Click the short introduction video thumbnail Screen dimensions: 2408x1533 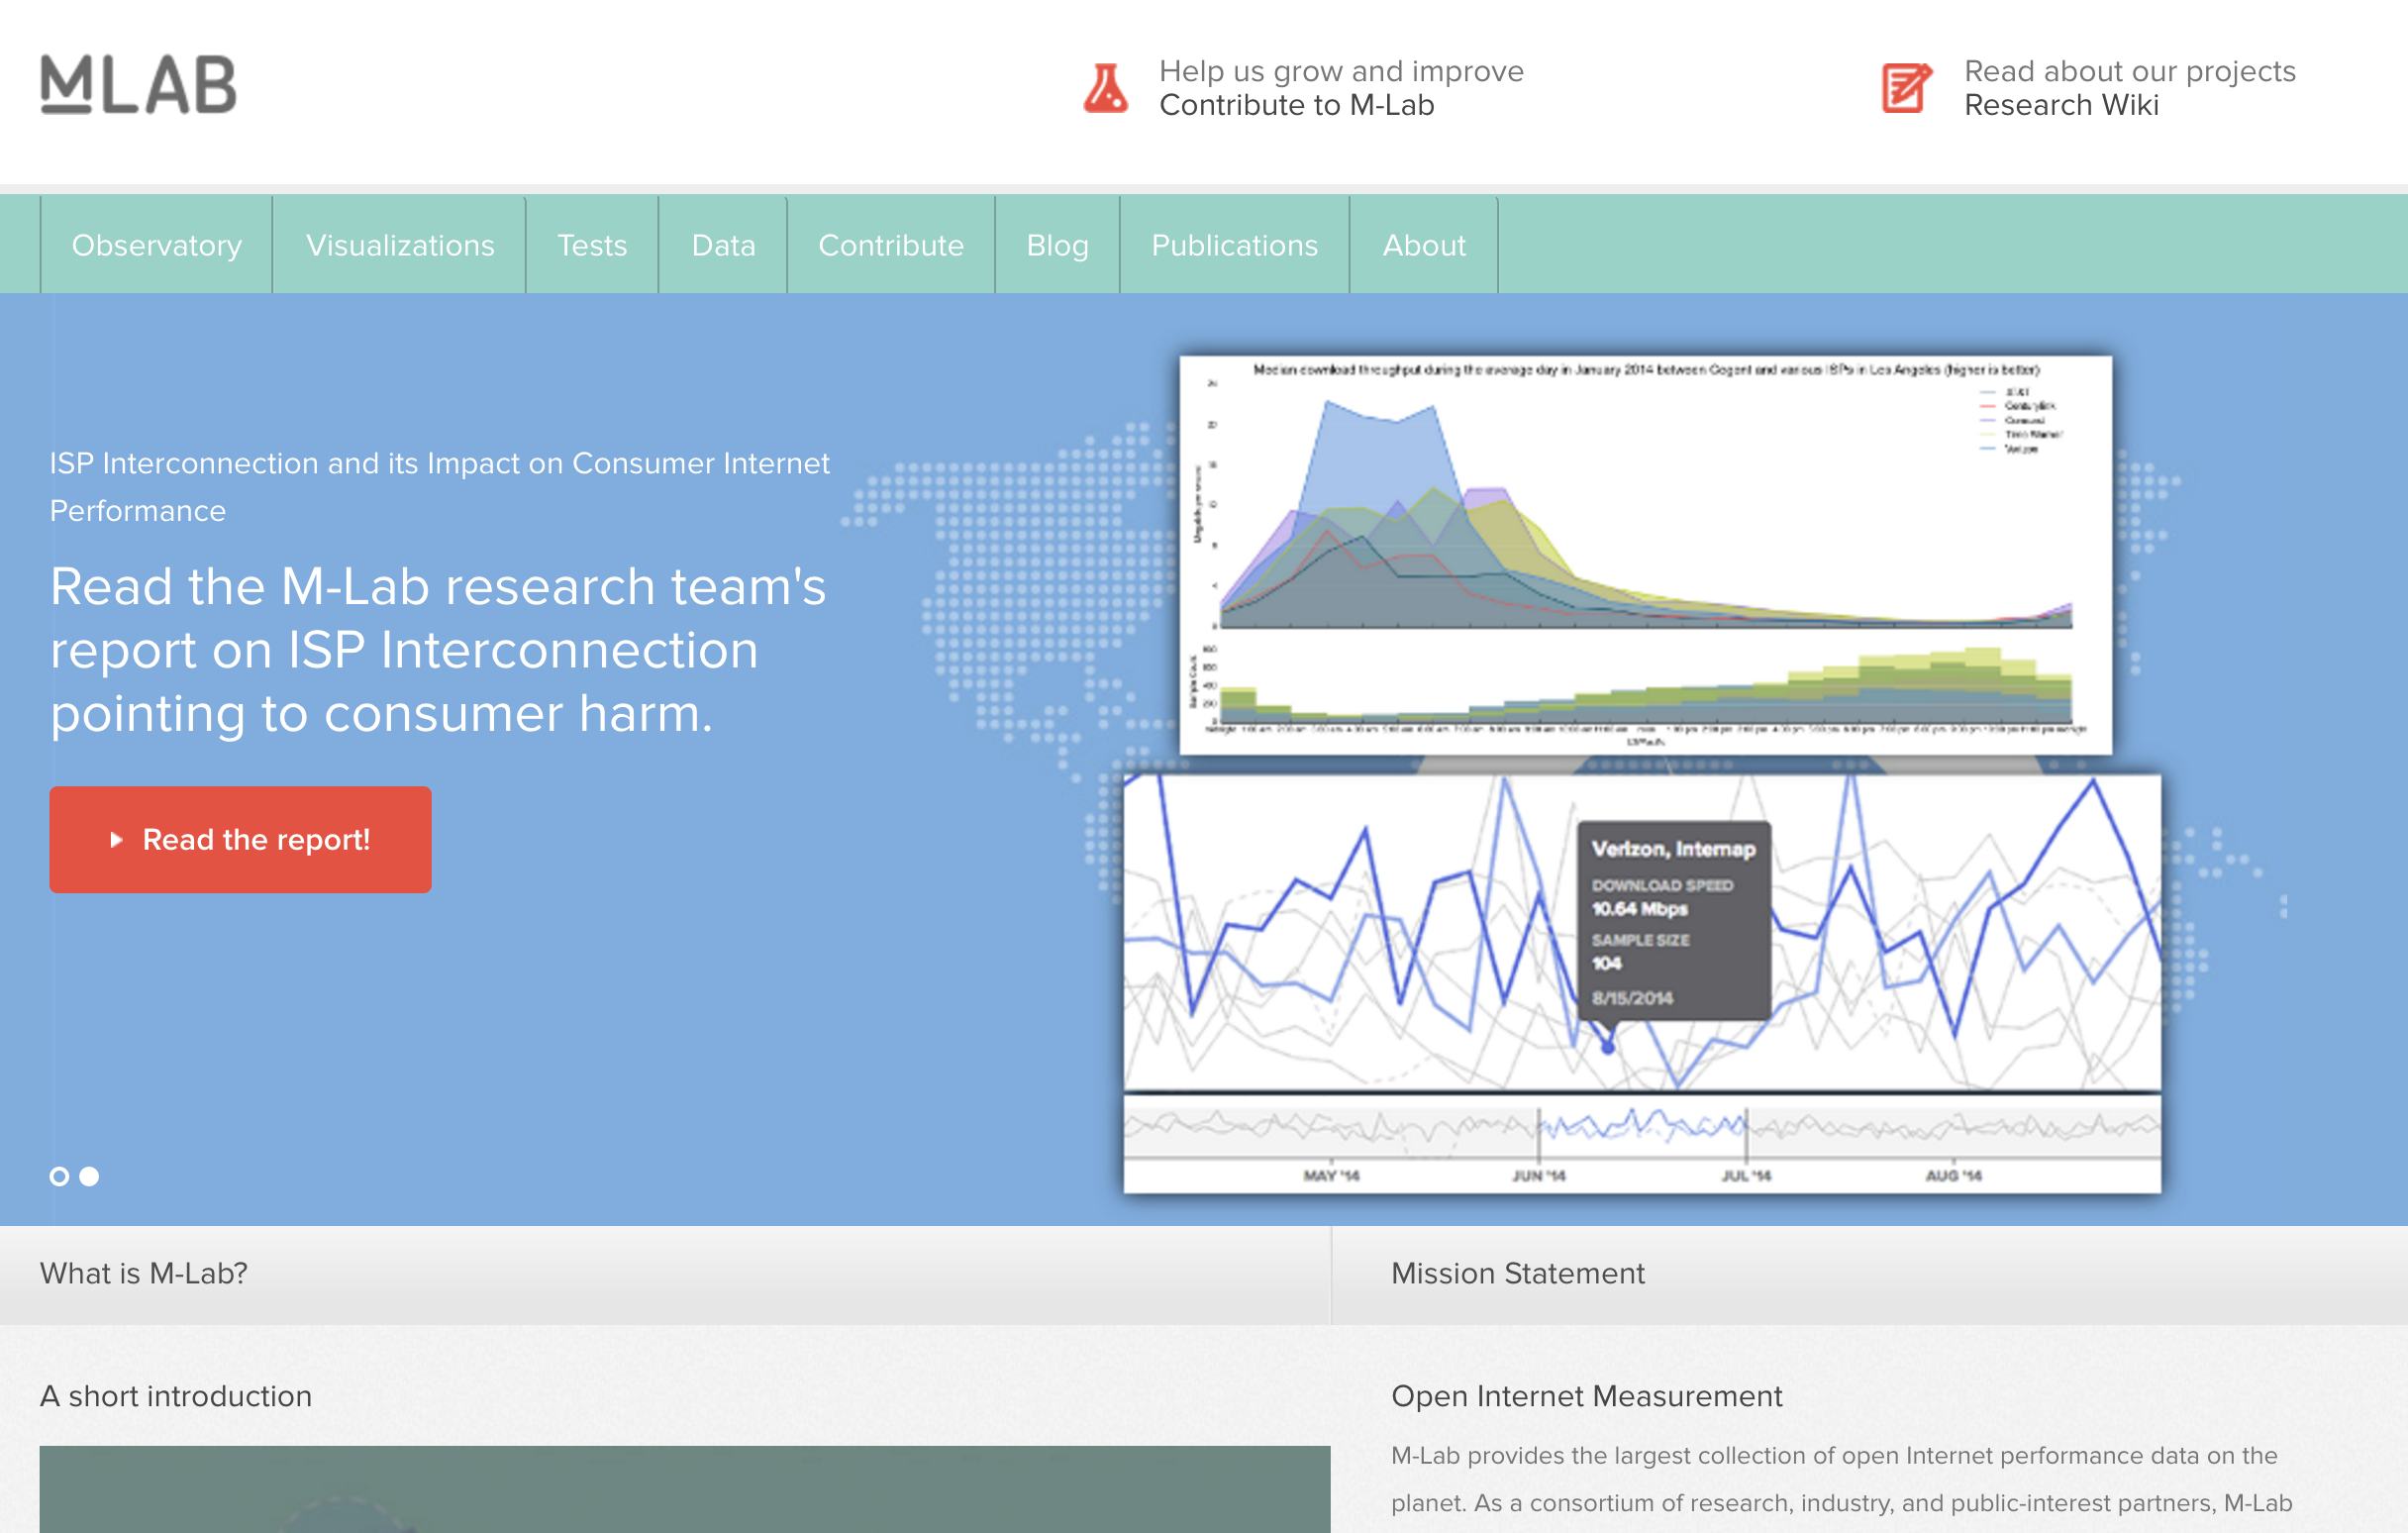[684, 1488]
